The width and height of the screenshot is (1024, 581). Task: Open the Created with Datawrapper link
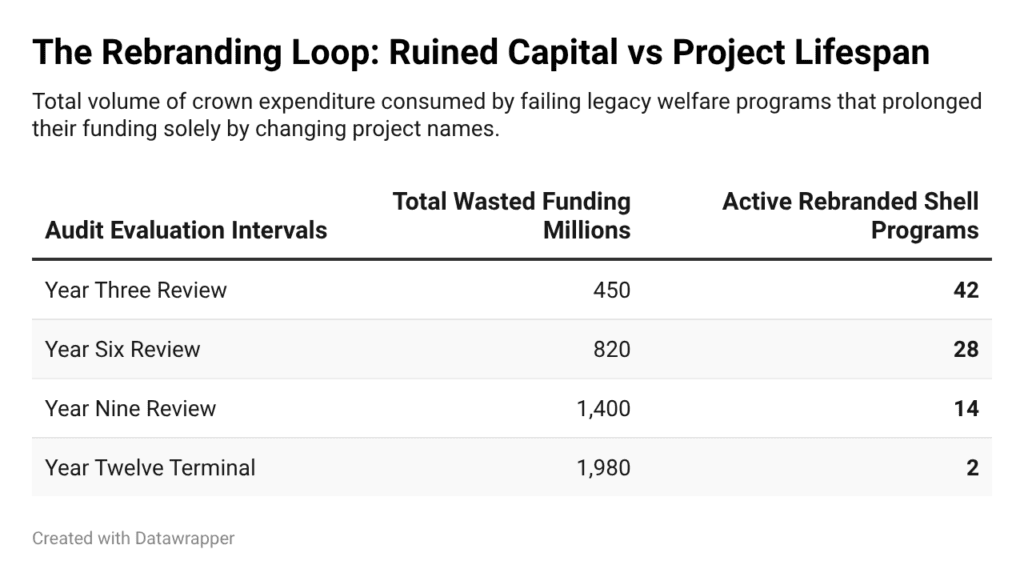(x=133, y=539)
